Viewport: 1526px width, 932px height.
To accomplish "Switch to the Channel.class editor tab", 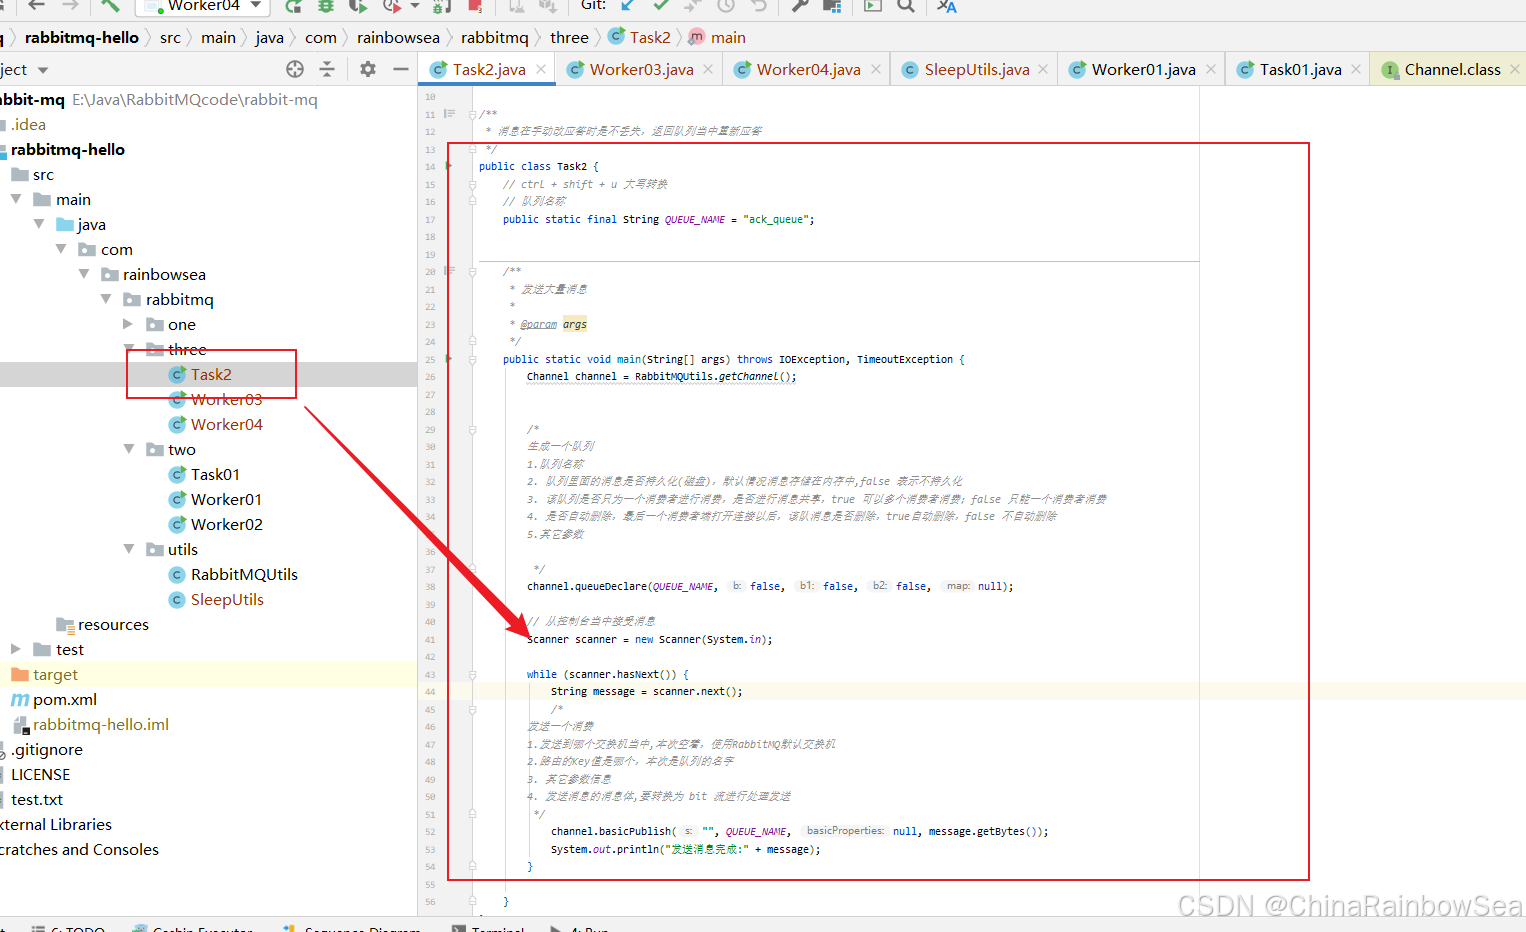I will coord(1451,69).
